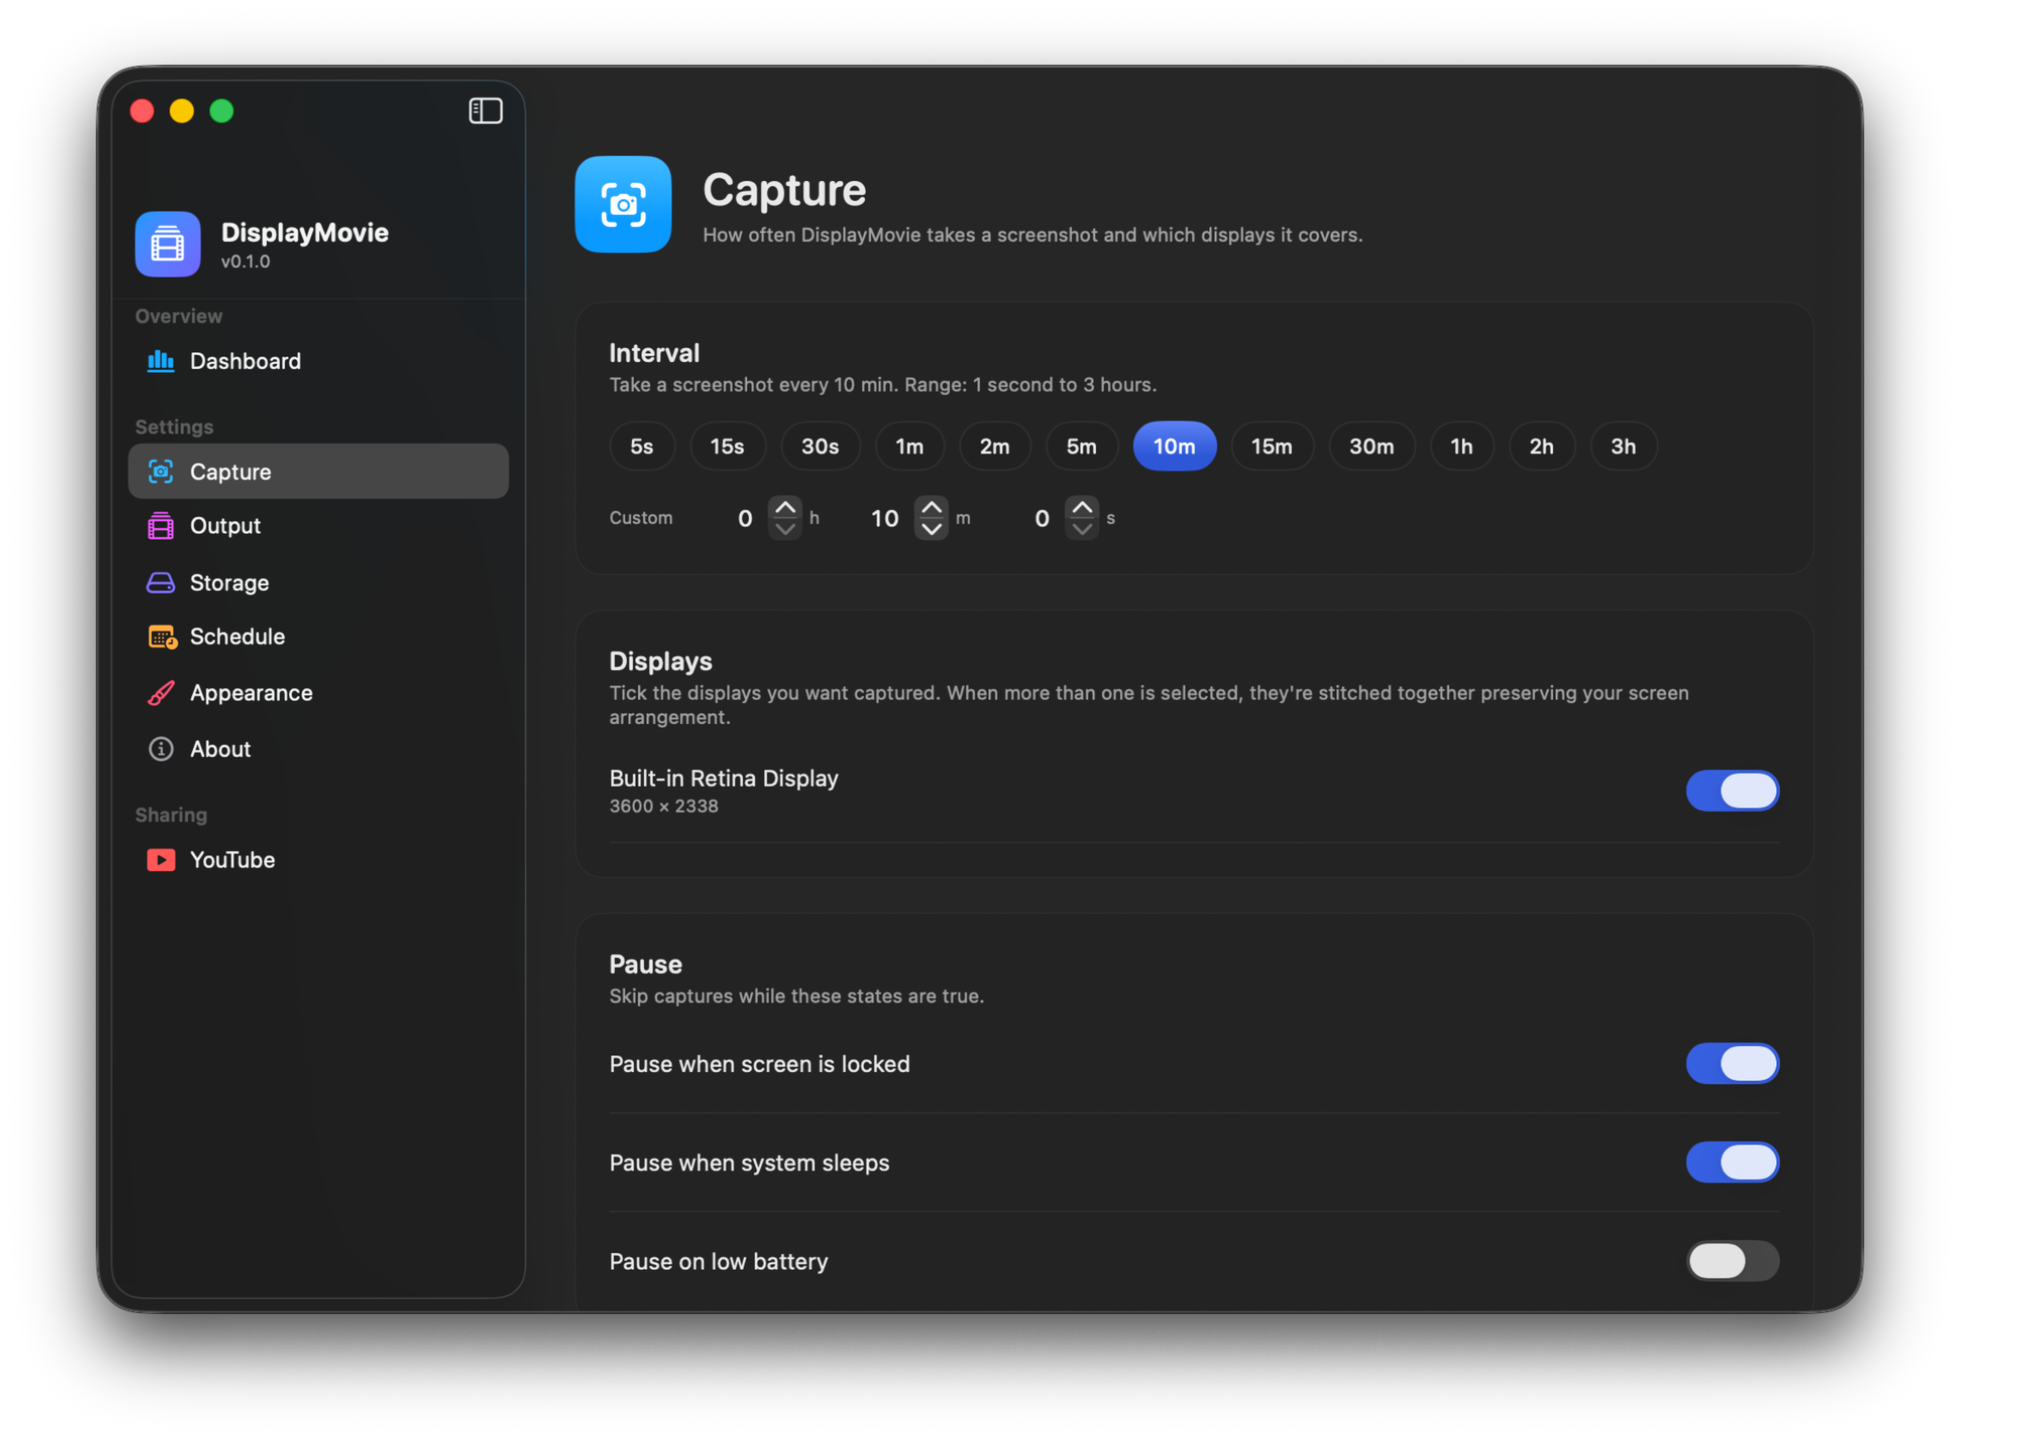Toggle the sidebar visibility icon

click(x=485, y=110)
